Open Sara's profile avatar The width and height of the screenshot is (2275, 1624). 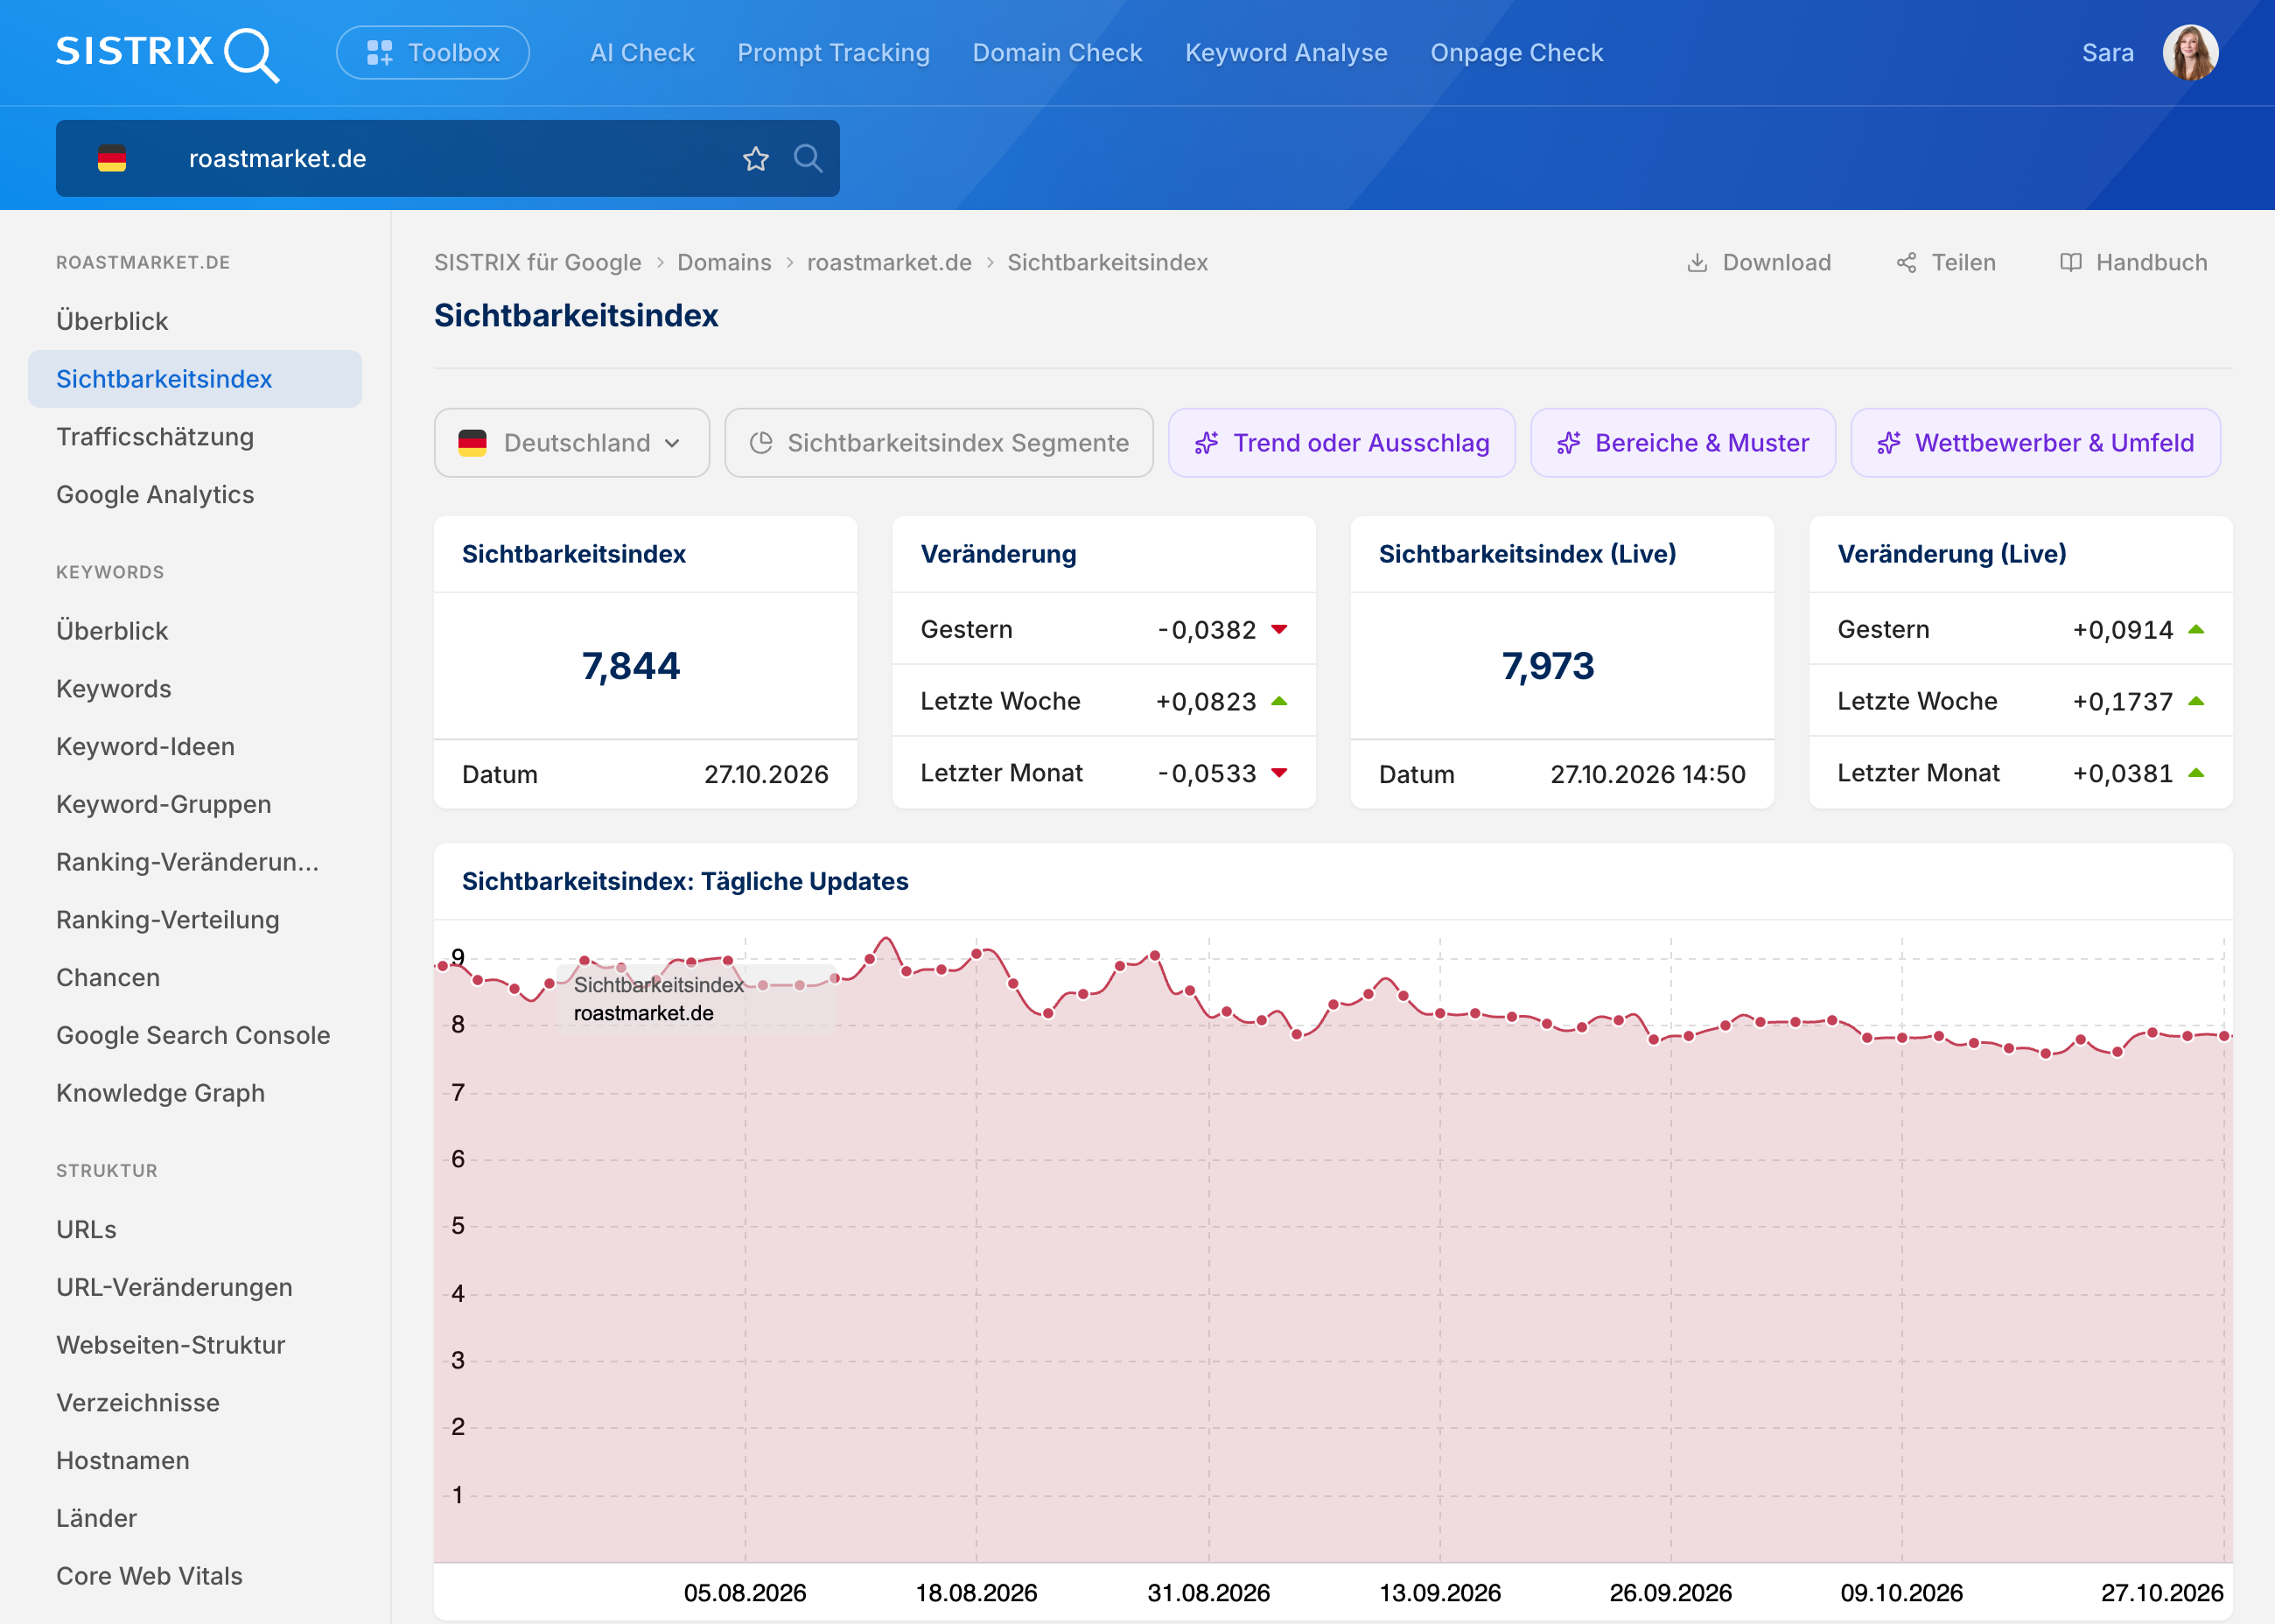tap(2190, 53)
